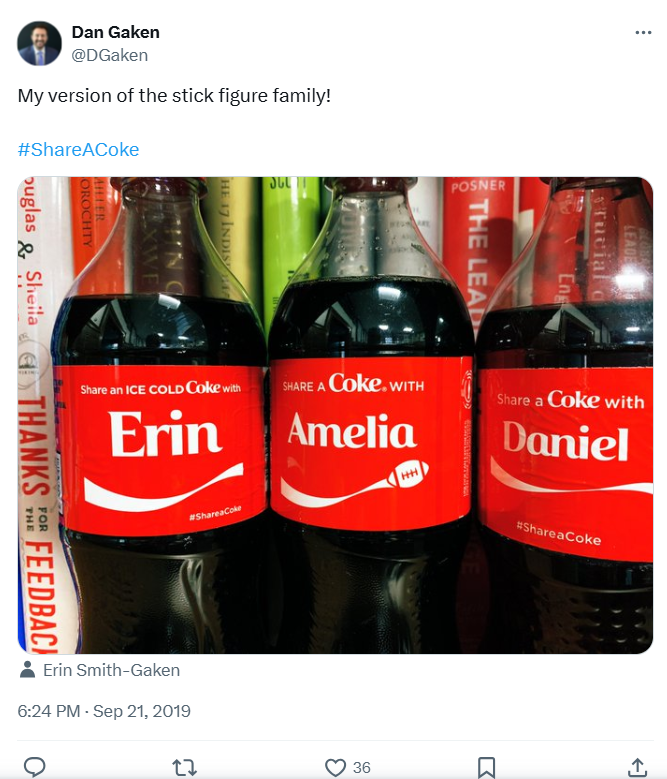Image resolution: width=667 pixels, height=779 pixels.
Task: Click the football graphic on Amelia label
Action: click(408, 473)
